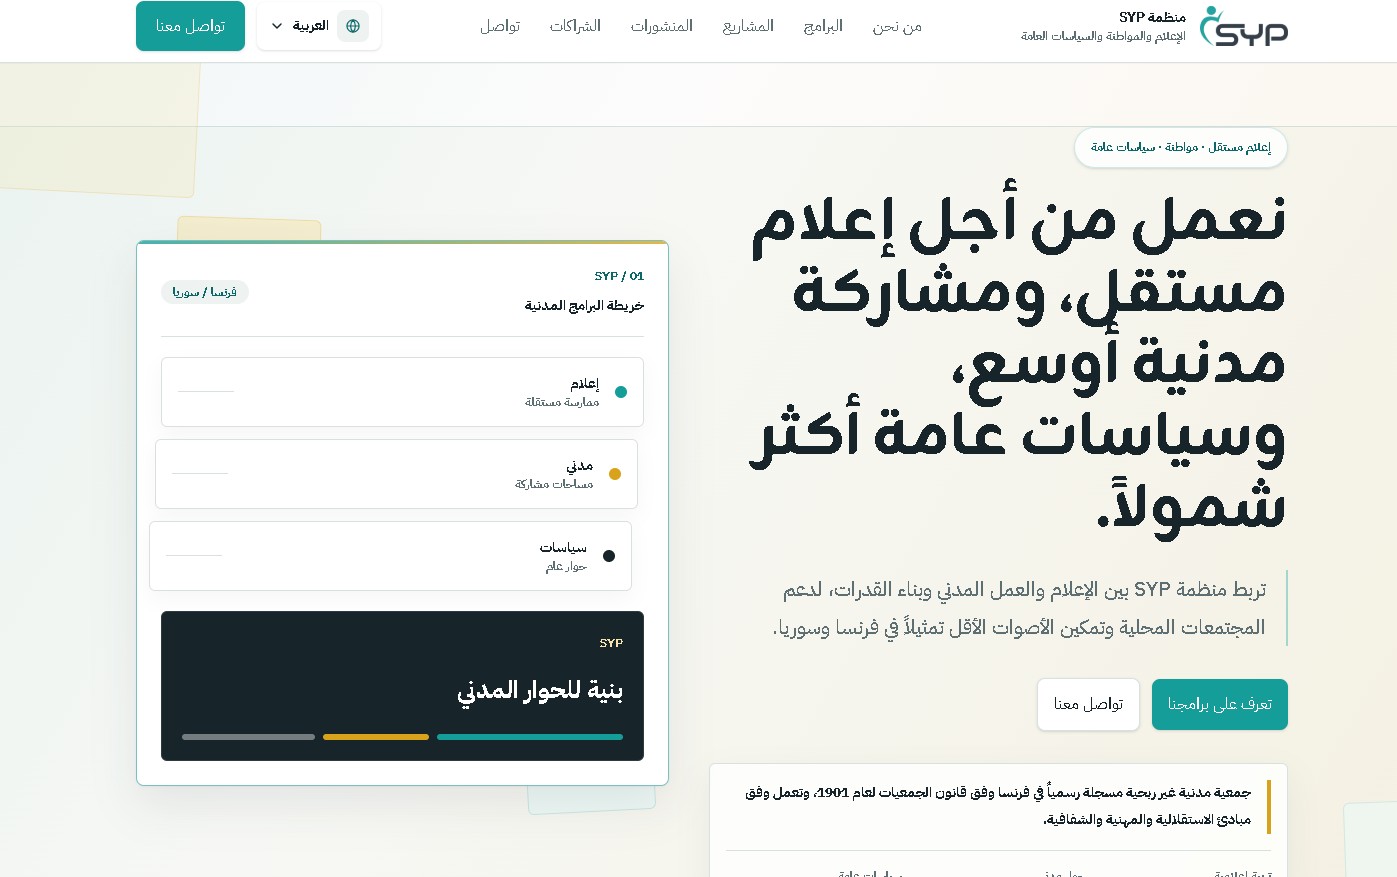Click the orange dot beside مدني
This screenshot has width=1397, height=877.
tap(615, 474)
